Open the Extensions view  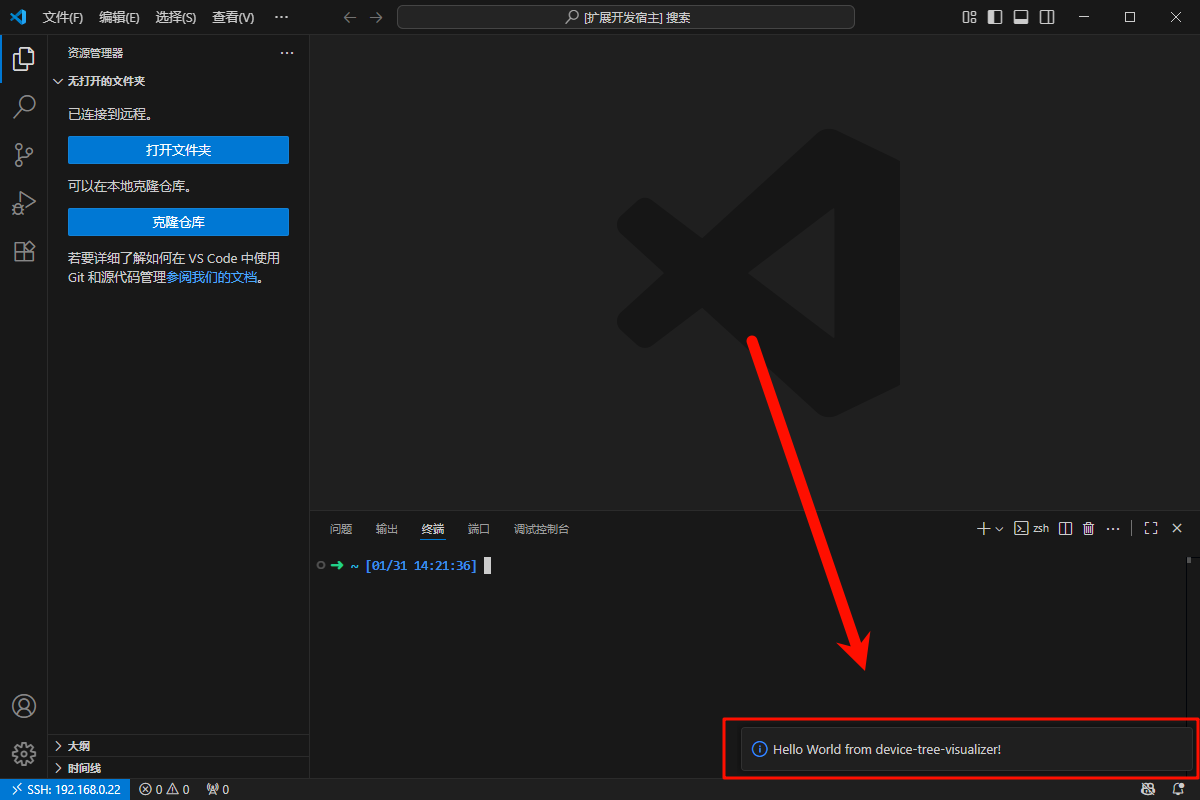click(x=24, y=251)
